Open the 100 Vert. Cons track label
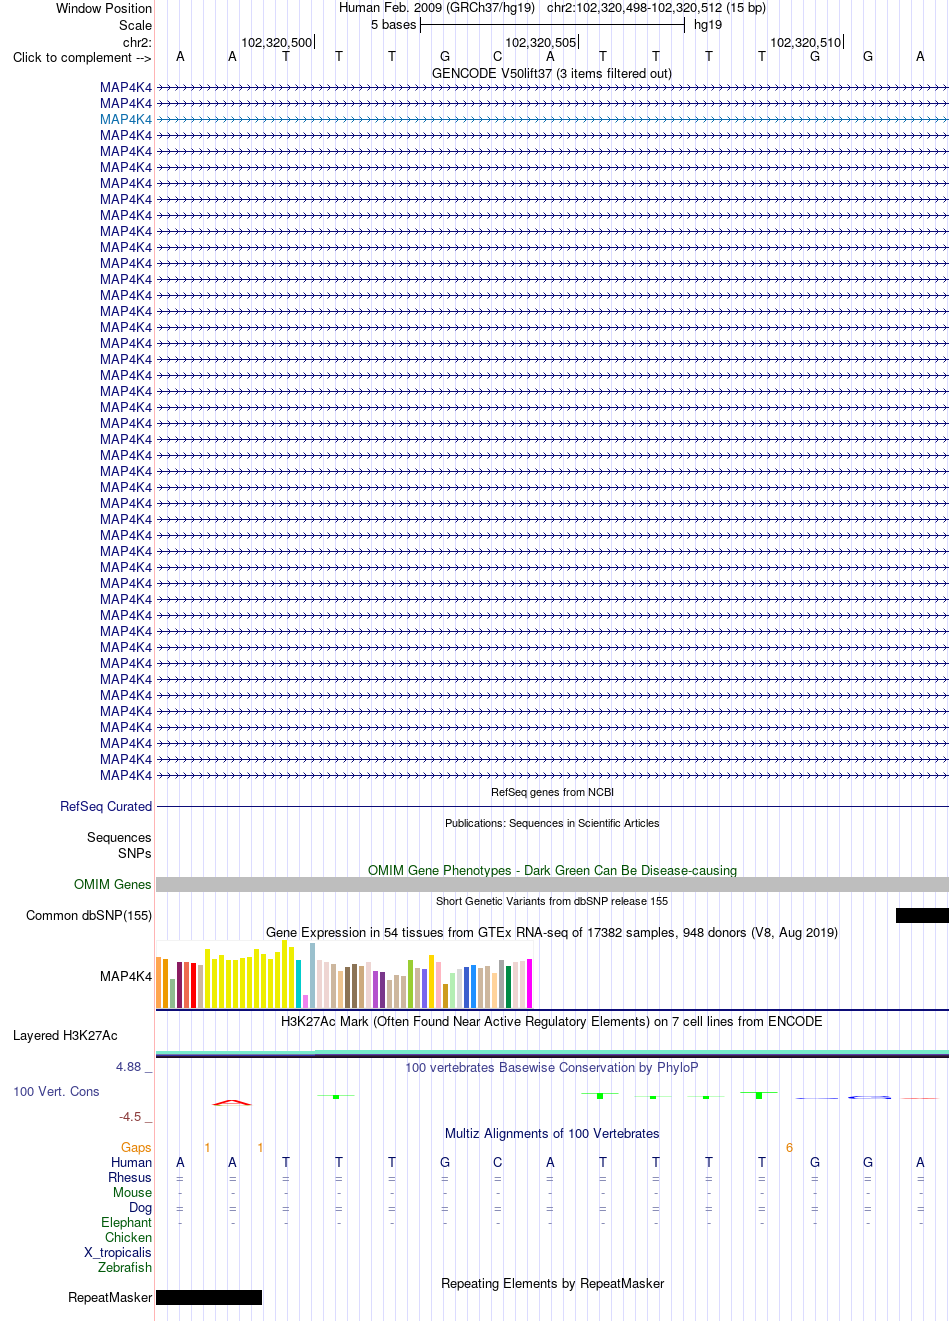 pos(56,1091)
